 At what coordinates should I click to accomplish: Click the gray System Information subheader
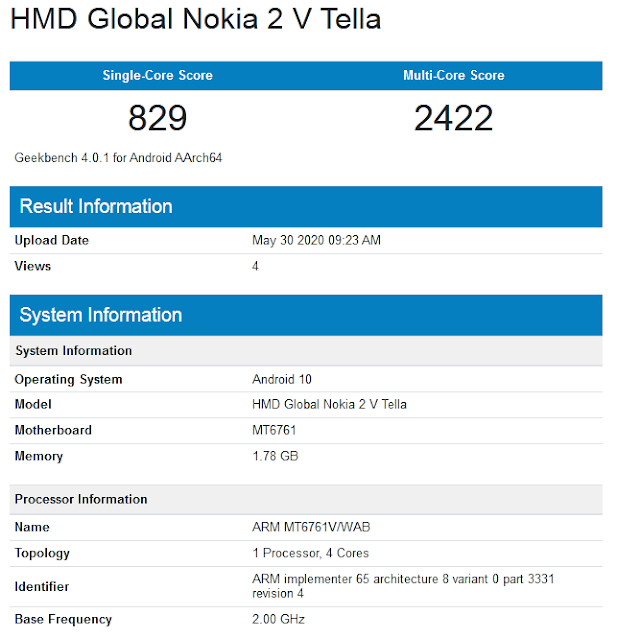(x=306, y=351)
